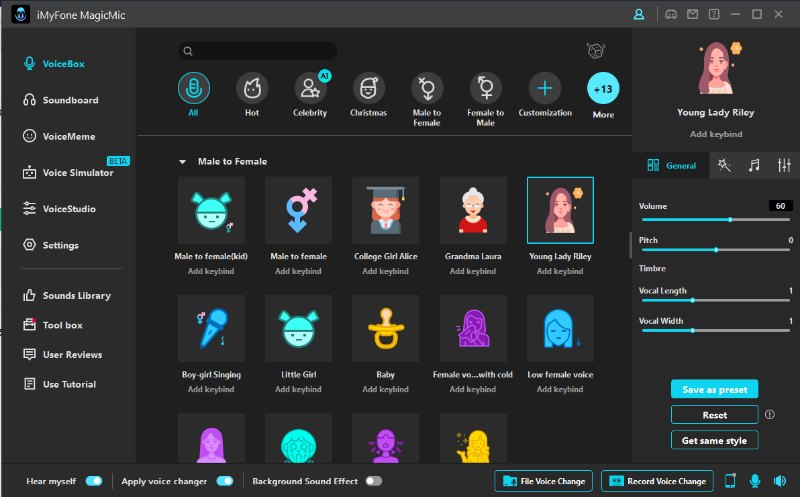Adjust the Vocal Width slider
Image resolution: width=800 pixels, height=497 pixels.
point(716,330)
